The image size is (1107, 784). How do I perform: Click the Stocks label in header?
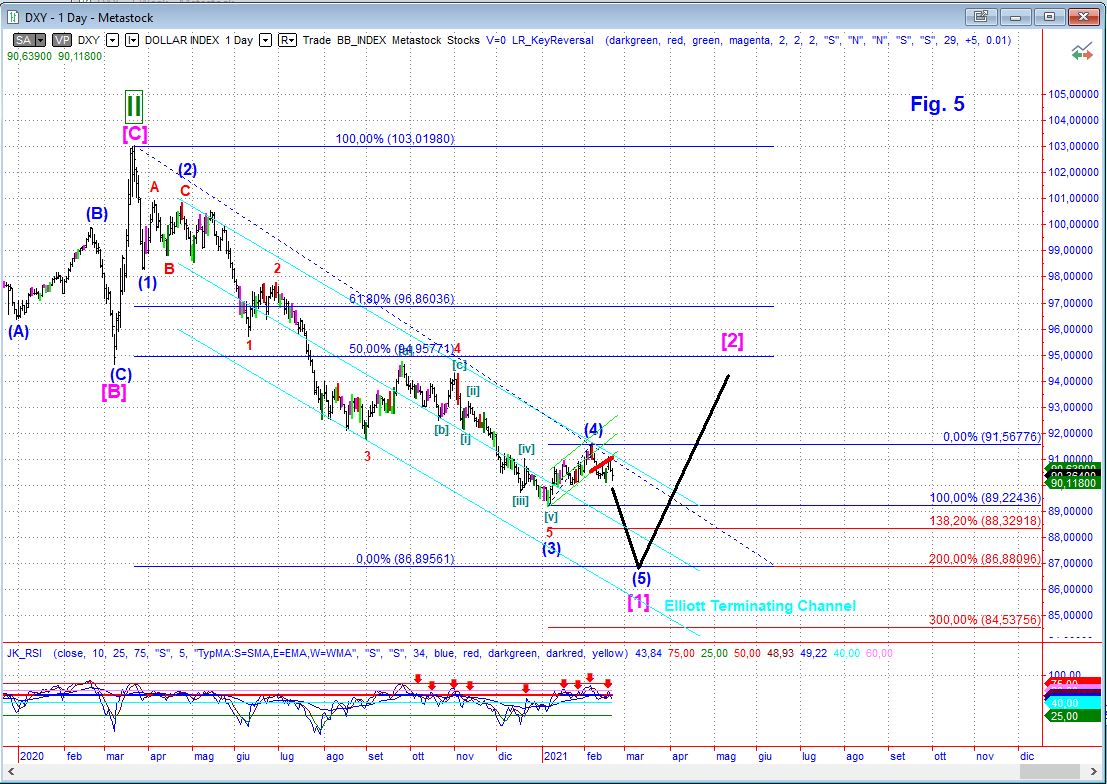click(463, 40)
